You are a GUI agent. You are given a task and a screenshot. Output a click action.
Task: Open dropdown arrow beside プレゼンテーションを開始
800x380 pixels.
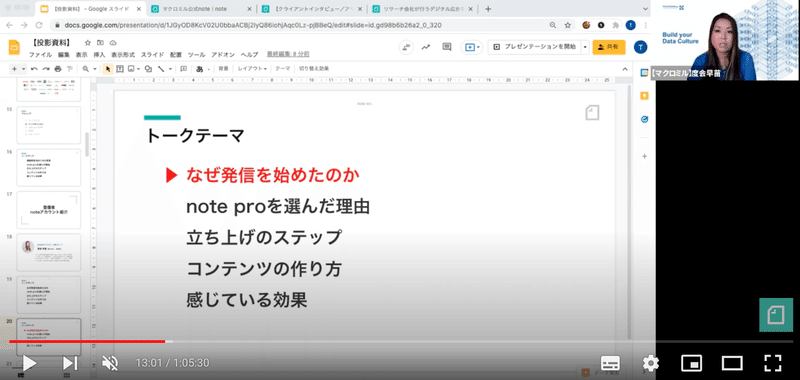pos(585,46)
